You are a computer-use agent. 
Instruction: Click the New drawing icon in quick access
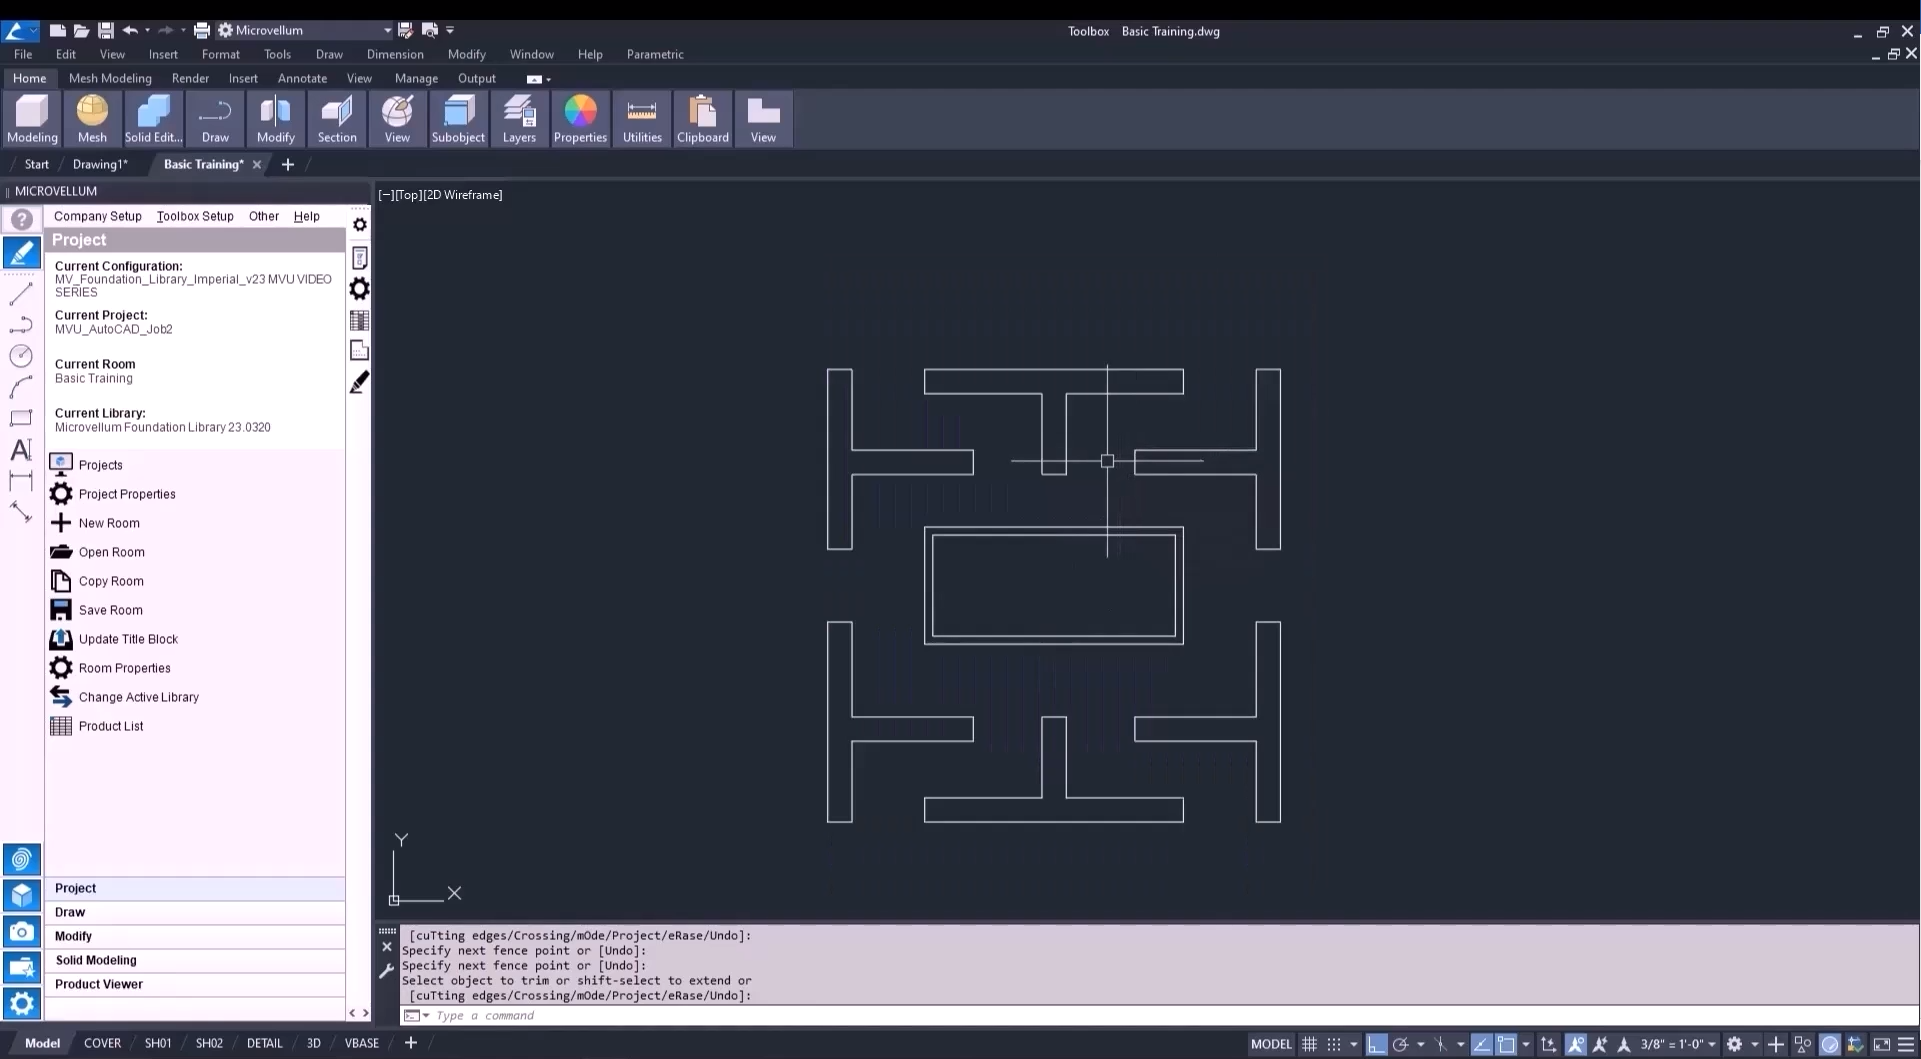(x=58, y=31)
